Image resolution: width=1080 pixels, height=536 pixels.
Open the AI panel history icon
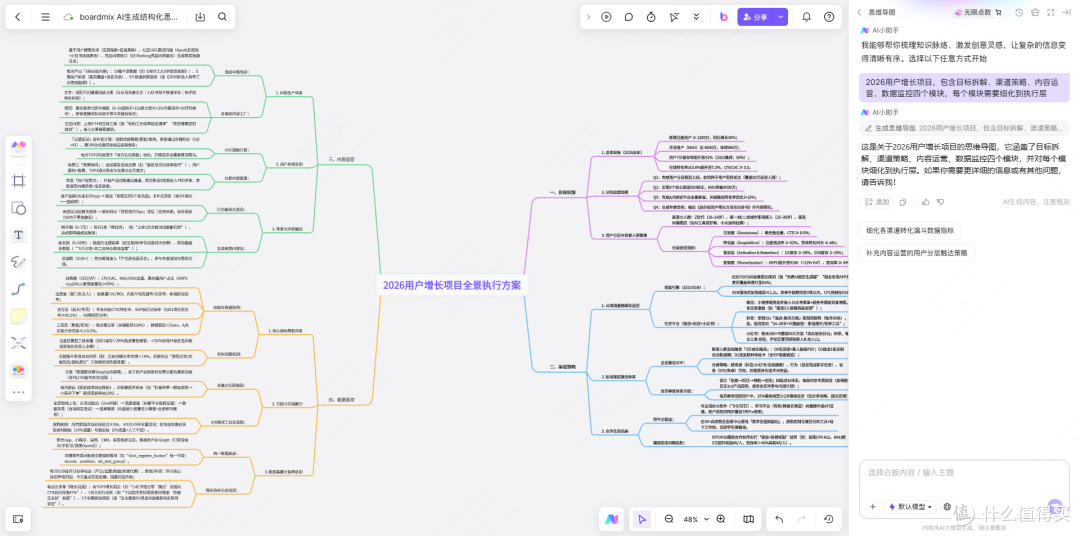pos(1019,12)
